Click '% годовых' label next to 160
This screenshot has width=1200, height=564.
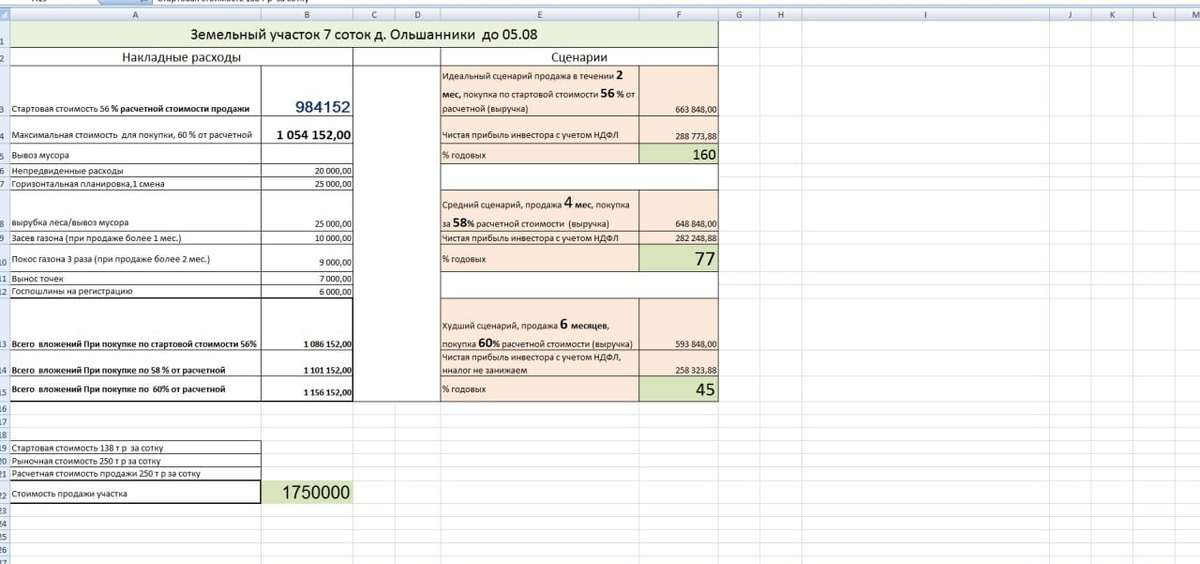pos(539,154)
